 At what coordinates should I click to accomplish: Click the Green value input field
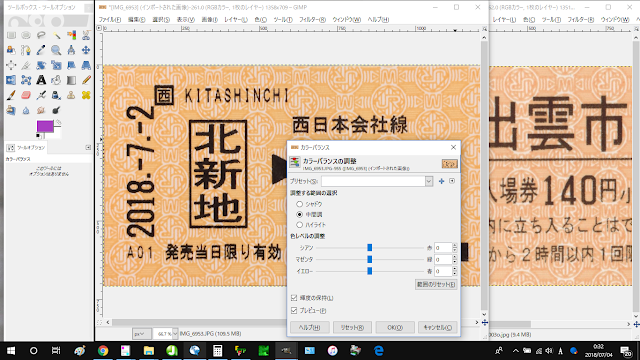pos(443,259)
